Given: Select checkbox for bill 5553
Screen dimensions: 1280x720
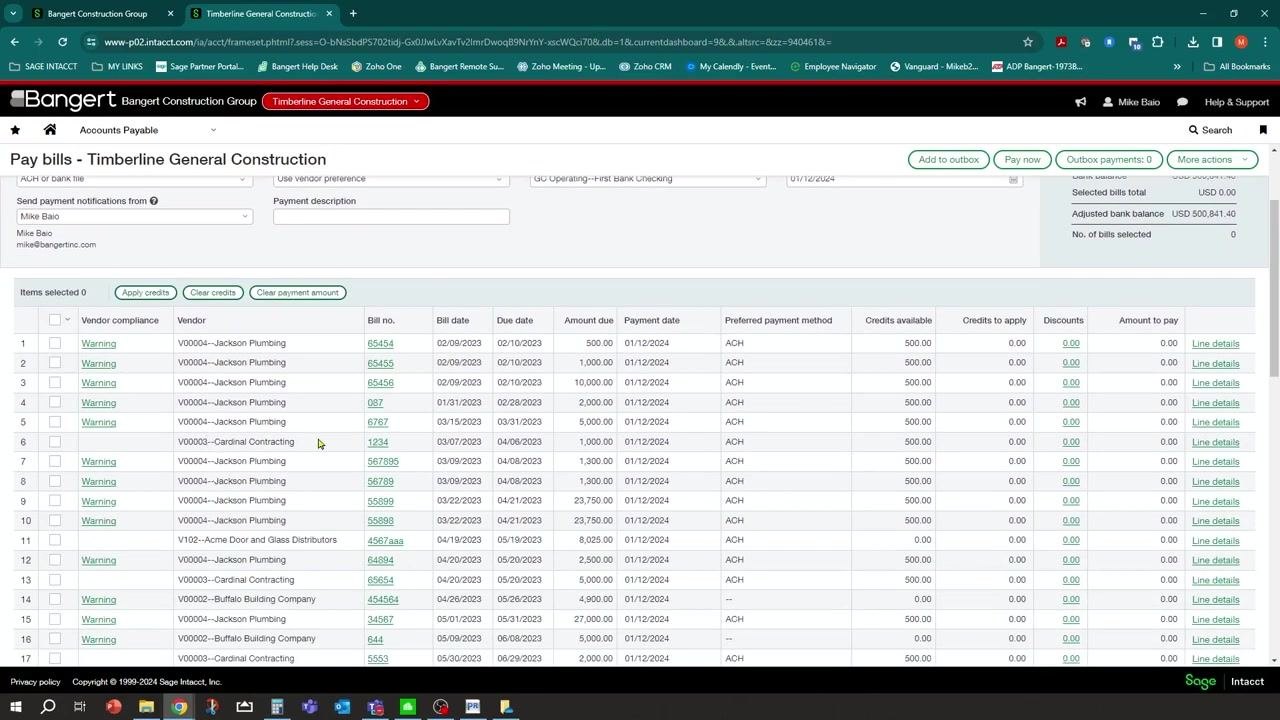Looking at the screenshot, I should point(55,658).
